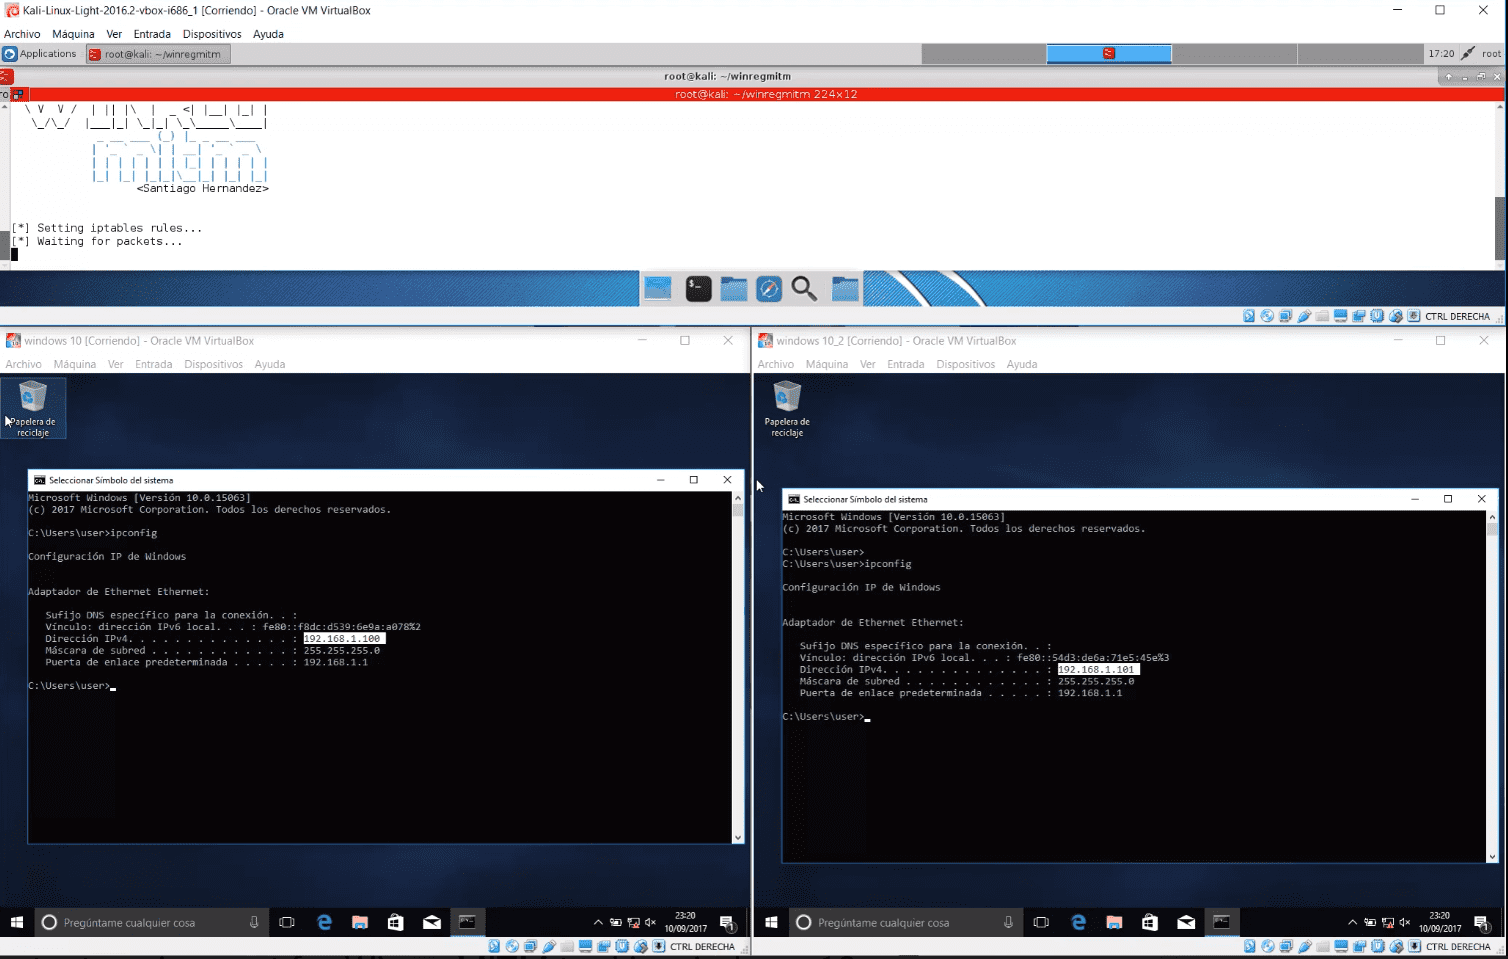This screenshot has height=959, width=1508.
Task: Open Dispositivos menu in Kali VirtualBox window
Action: click(x=212, y=34)
